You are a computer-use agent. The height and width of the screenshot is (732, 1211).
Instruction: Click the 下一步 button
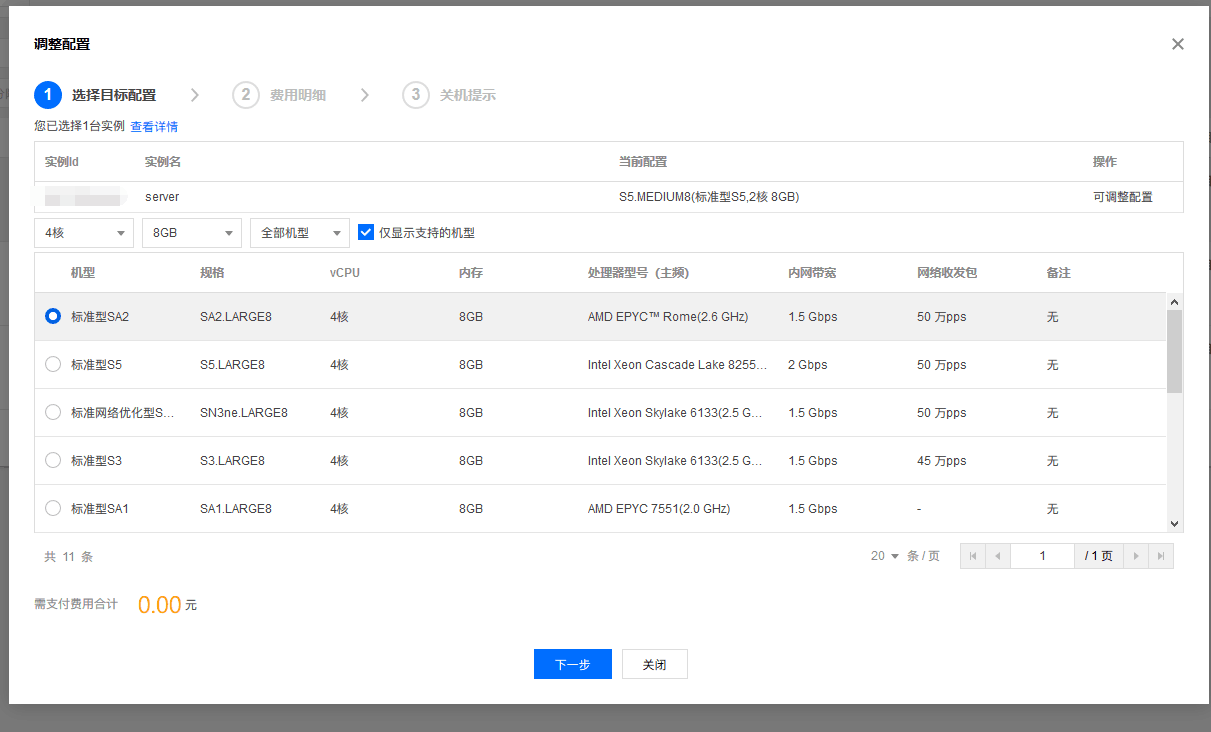point(572,665)
